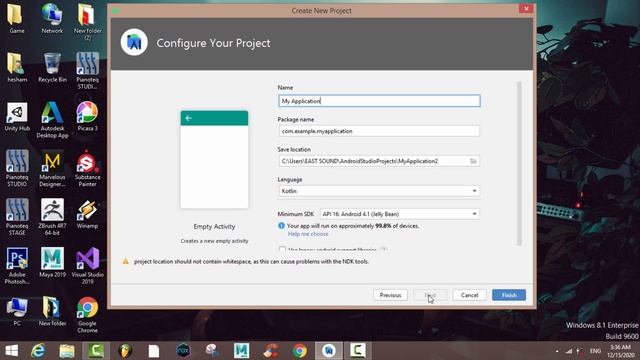Viewport: 640px width, 360px height.
Task: Select the Unity Hub shortcut
Action: (17, 116)
